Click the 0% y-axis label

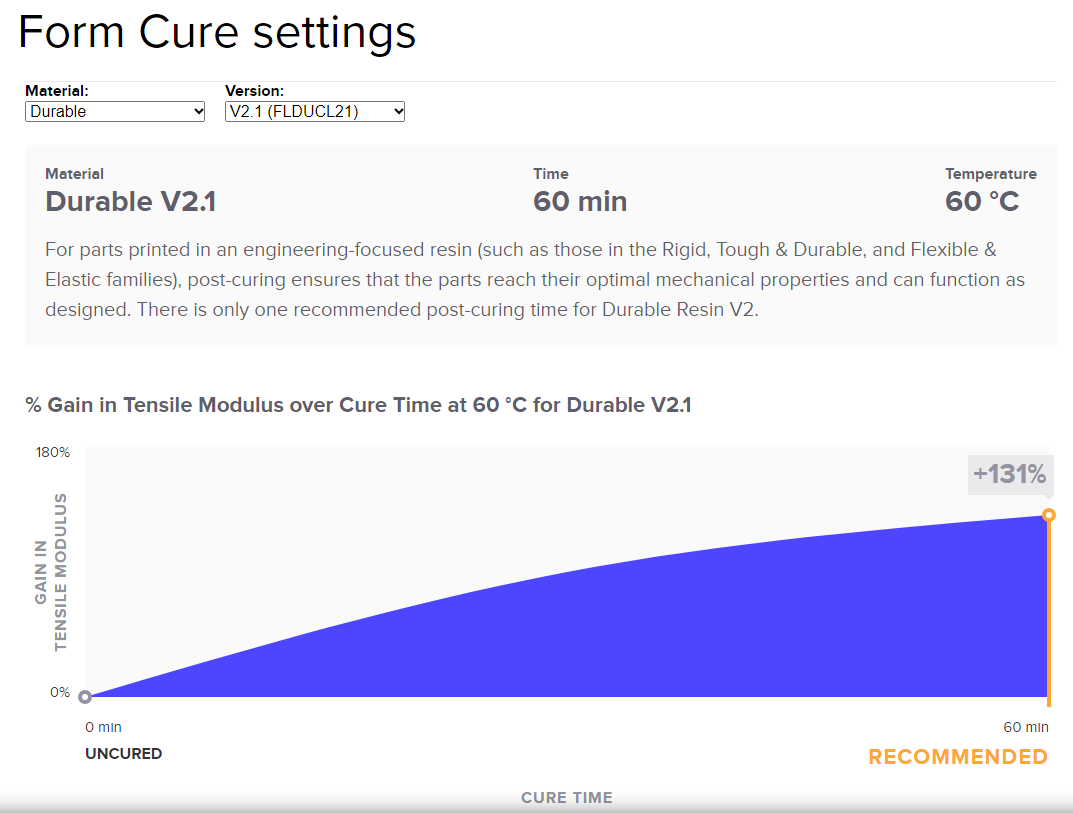[60, 692]
